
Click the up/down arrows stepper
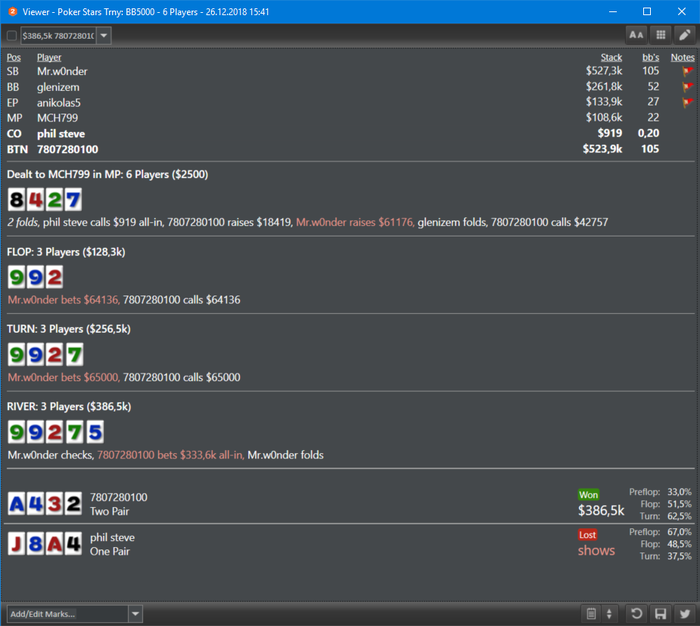click(x=609, y=614)
